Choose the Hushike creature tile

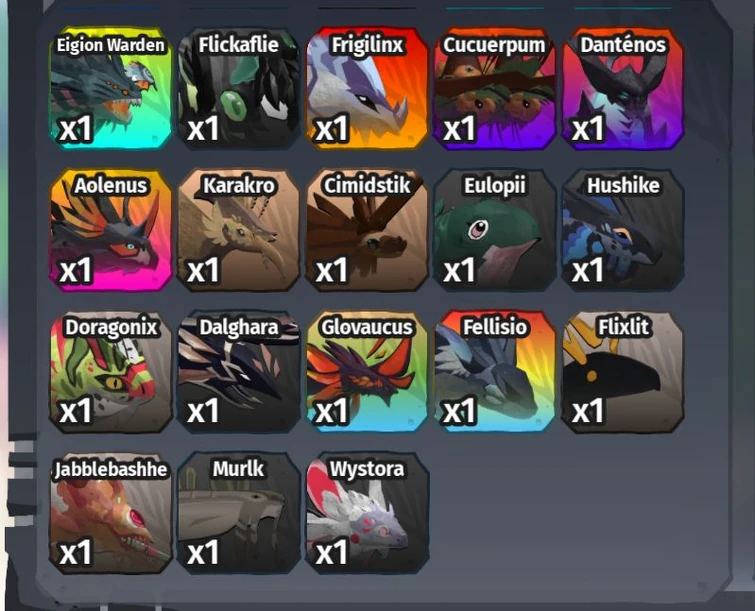pyautogui.click(x=623, y=230)
